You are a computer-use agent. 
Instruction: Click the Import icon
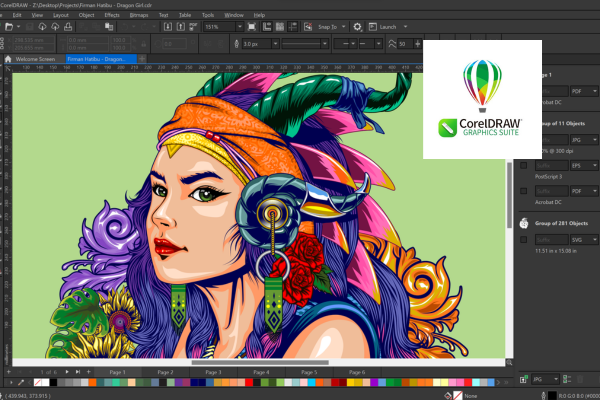[x=168, y=27]
